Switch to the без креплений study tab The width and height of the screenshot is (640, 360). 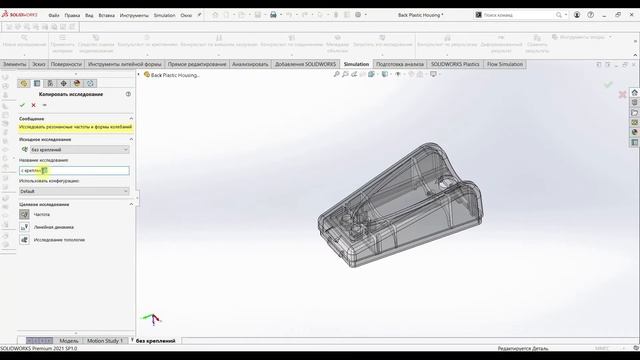click(156, 340)
